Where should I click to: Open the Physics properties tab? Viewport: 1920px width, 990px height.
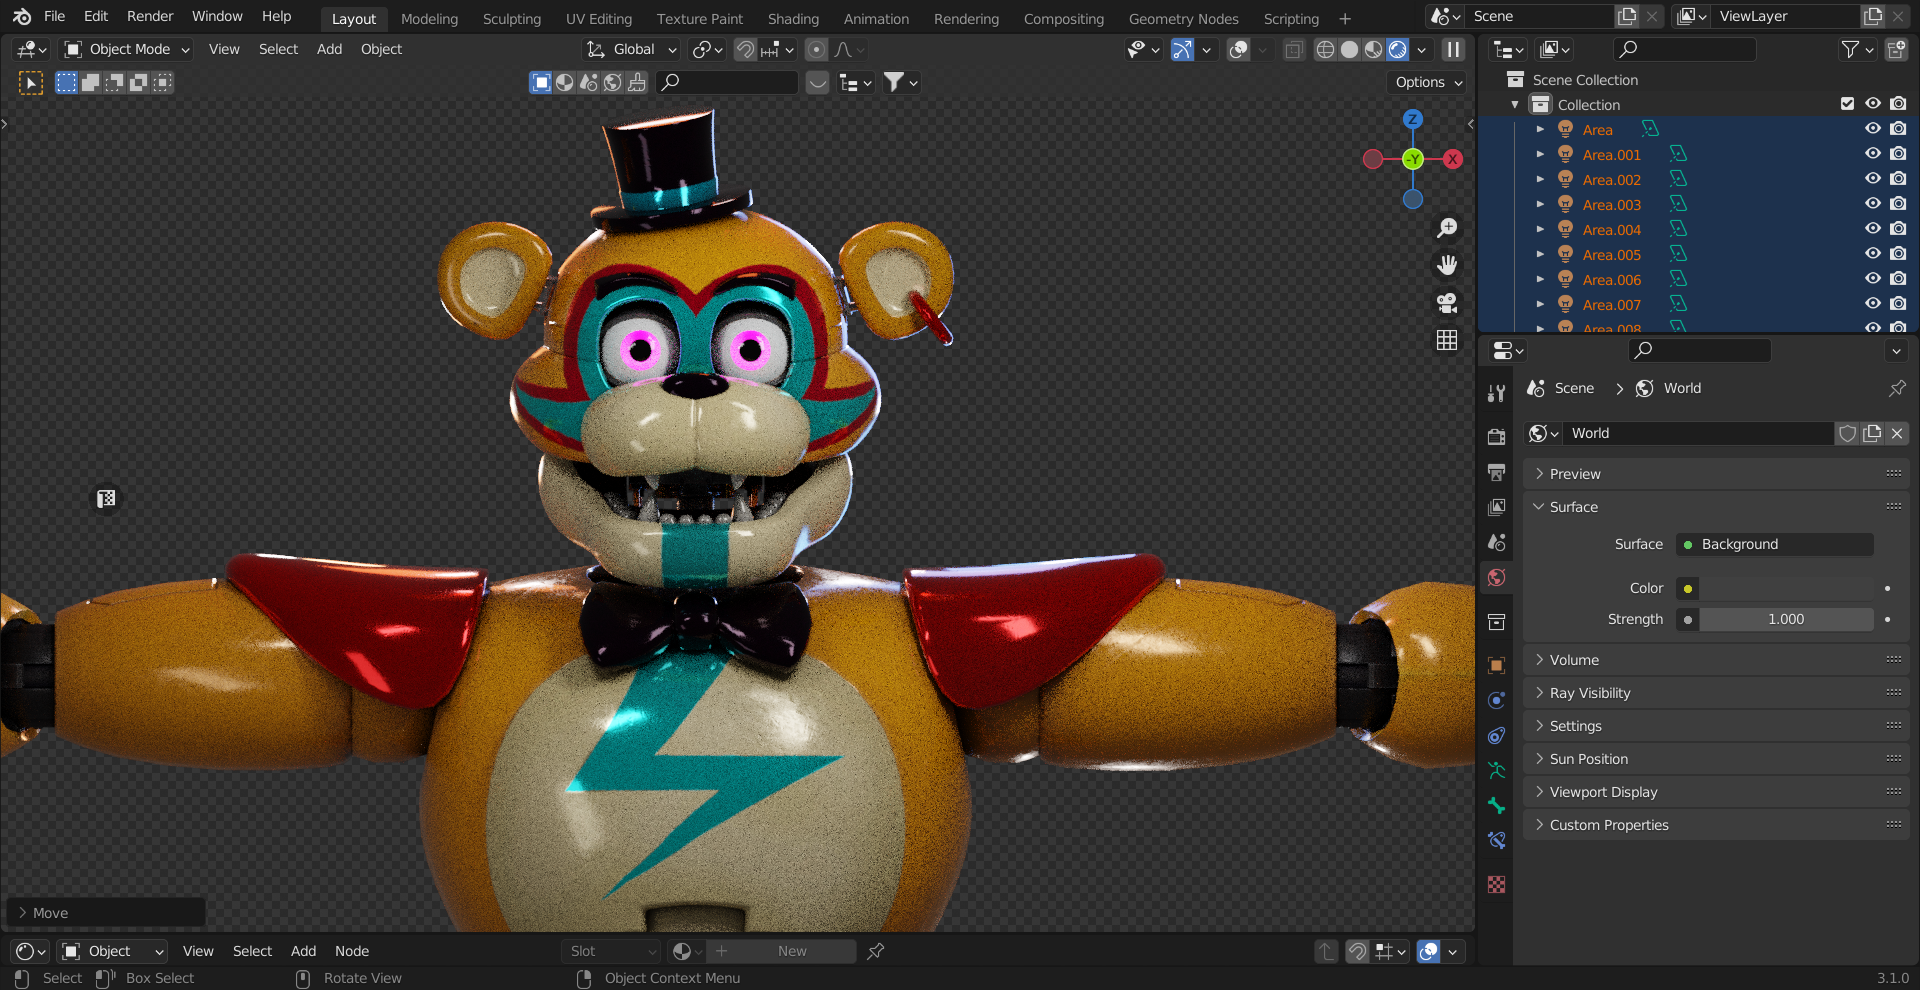point(1496,700)
